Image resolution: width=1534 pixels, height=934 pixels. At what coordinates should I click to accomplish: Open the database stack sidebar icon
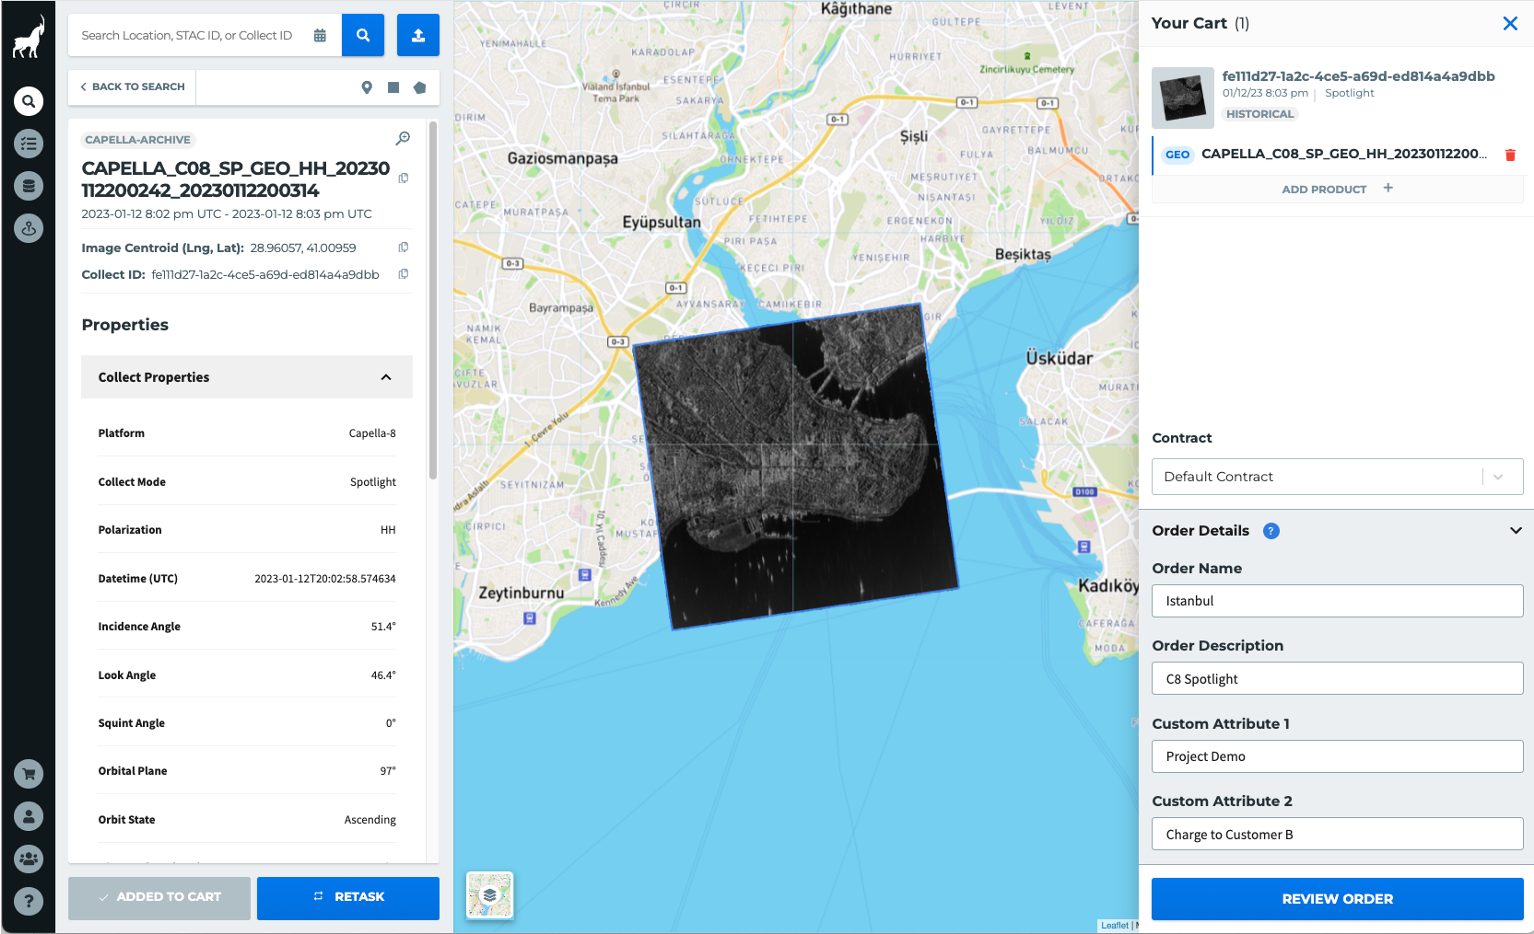(29, 185)
